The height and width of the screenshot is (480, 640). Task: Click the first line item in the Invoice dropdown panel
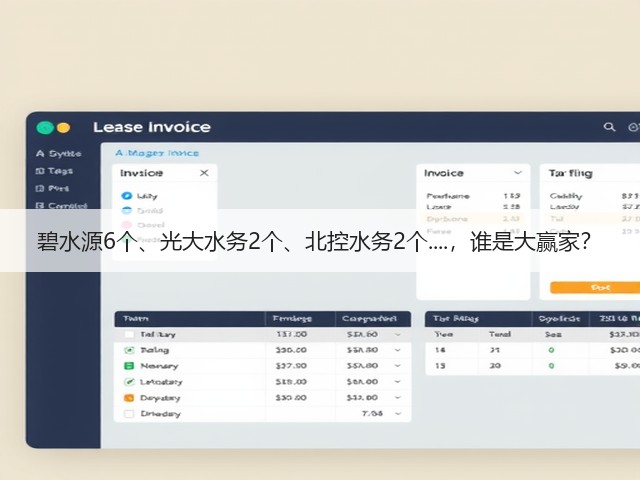tap(473, 196)
